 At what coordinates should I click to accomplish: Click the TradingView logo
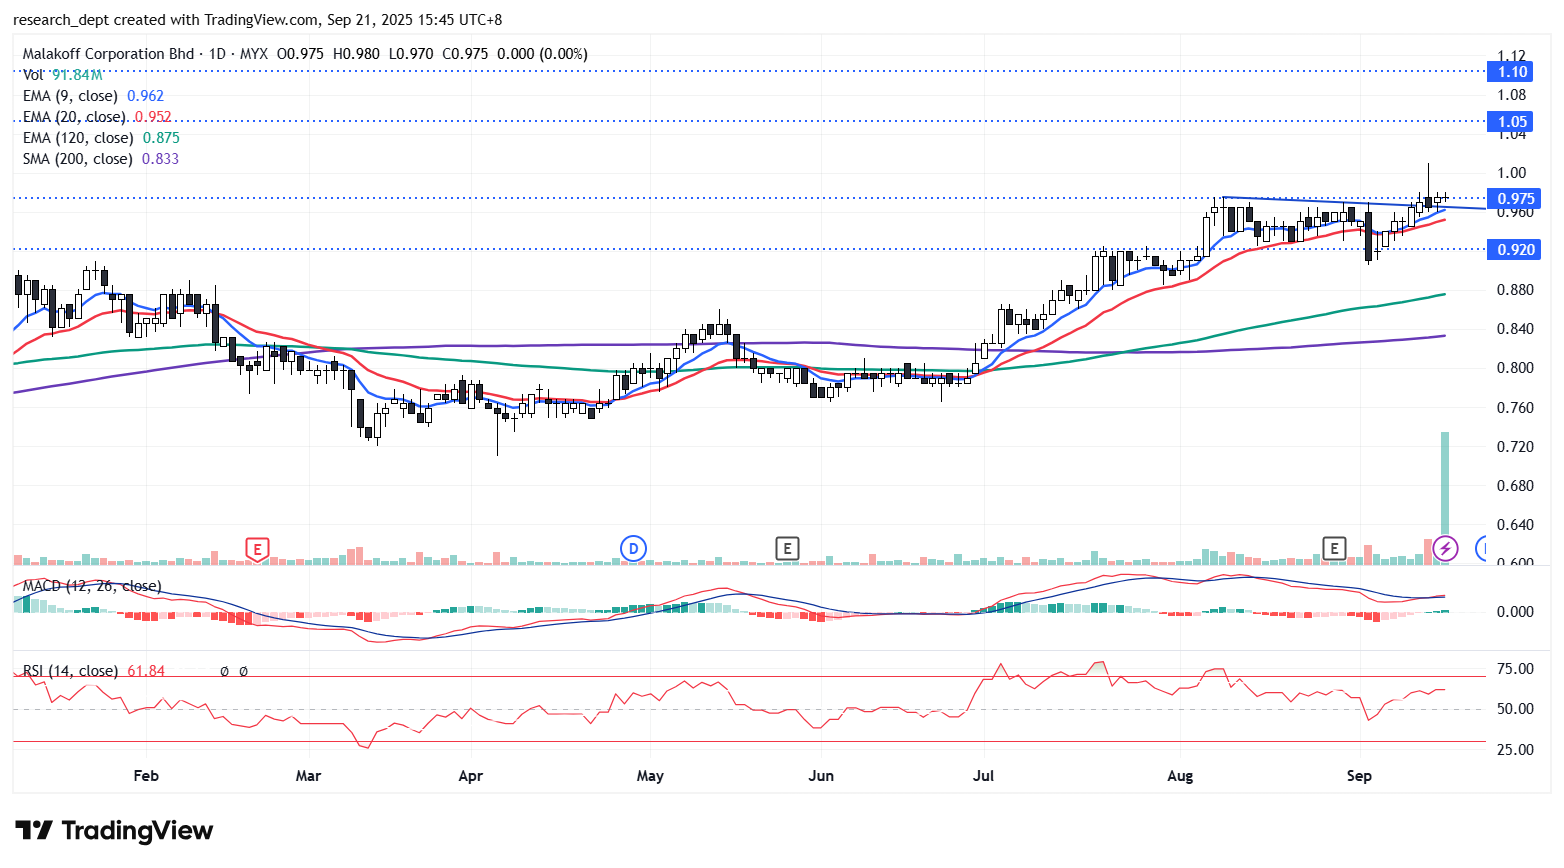pyautogui.click(x=114, y=831)
